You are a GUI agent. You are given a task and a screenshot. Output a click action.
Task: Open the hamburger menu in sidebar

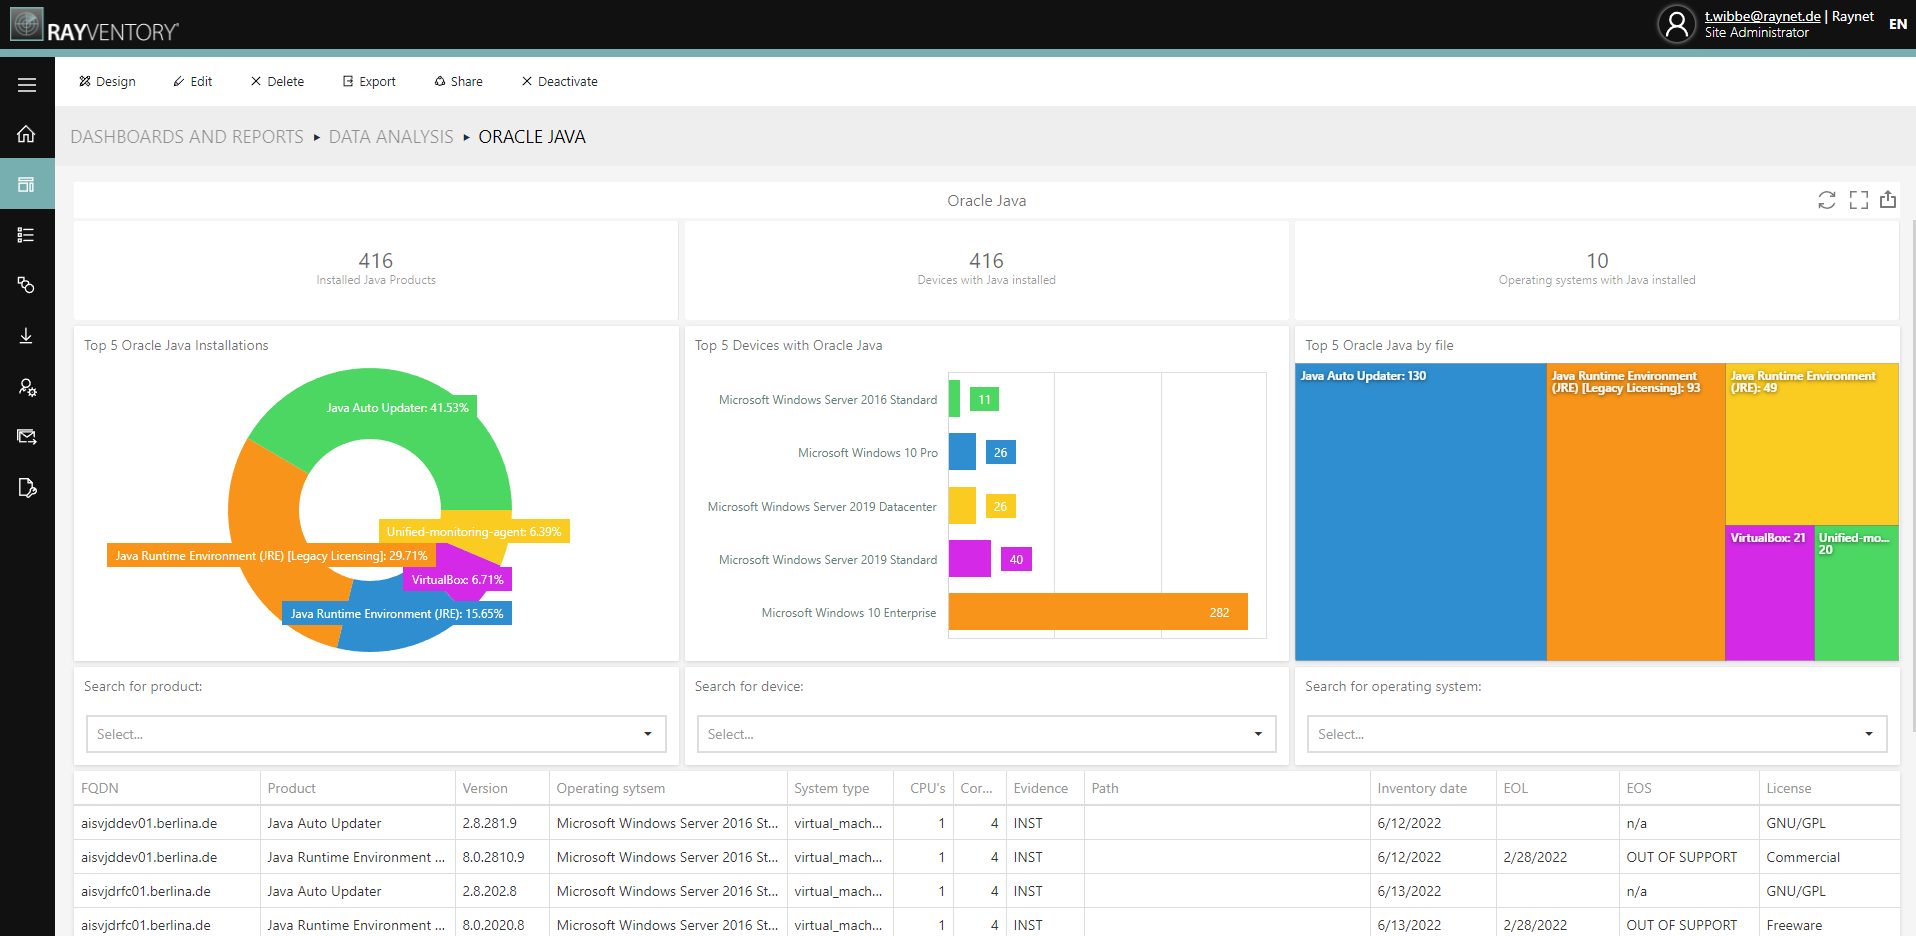27,85
